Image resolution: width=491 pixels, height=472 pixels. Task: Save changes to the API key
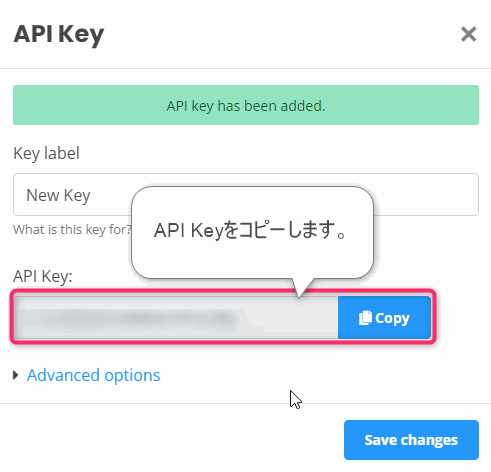(x=411, y=440)
